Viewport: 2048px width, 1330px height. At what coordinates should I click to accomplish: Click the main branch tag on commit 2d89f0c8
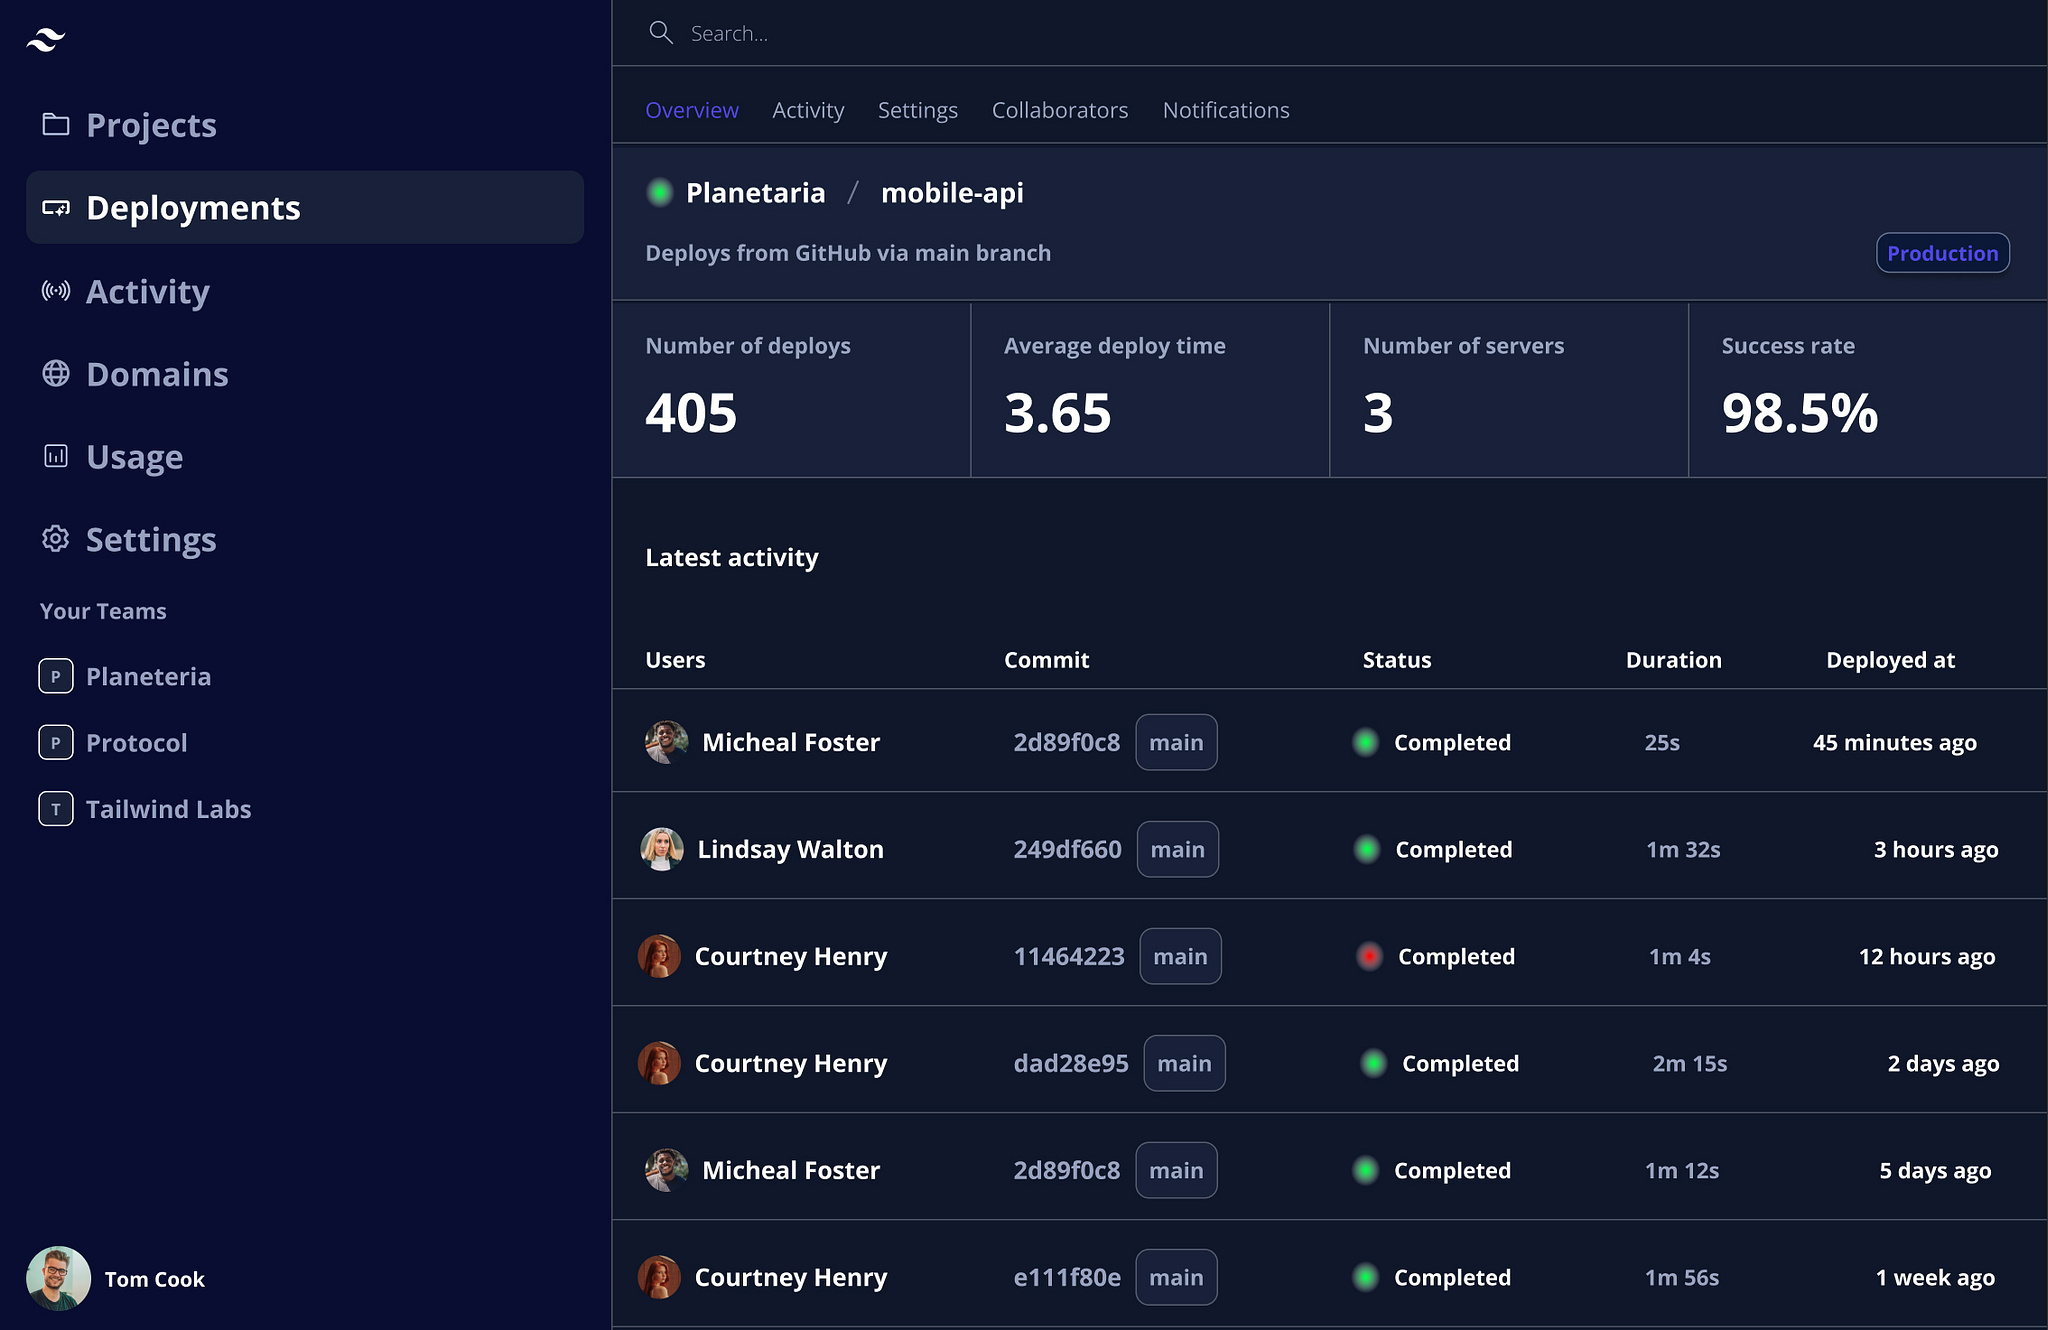[1176, 742]
